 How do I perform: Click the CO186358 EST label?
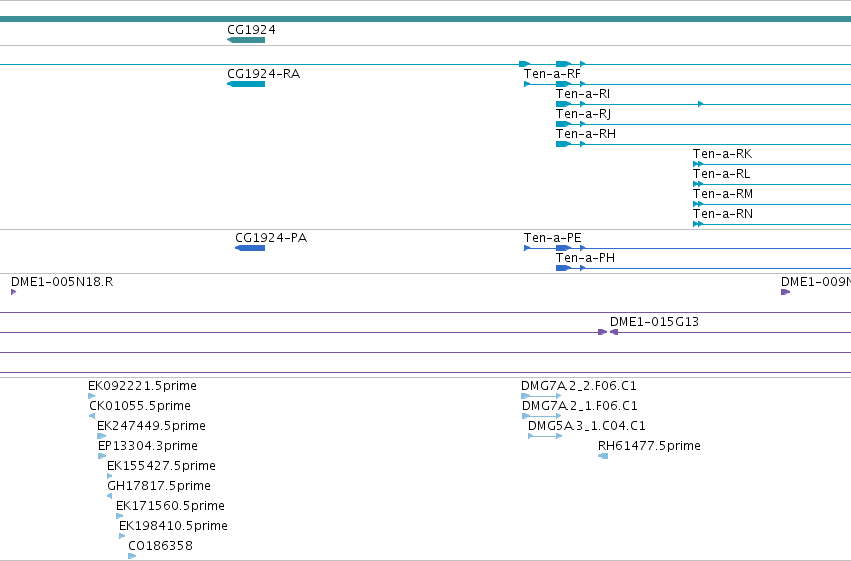[x=160, y=546]
